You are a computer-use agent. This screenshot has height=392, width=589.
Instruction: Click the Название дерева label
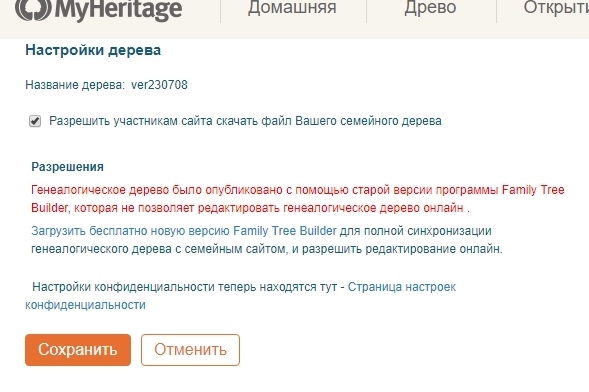(x=75, y=85)
